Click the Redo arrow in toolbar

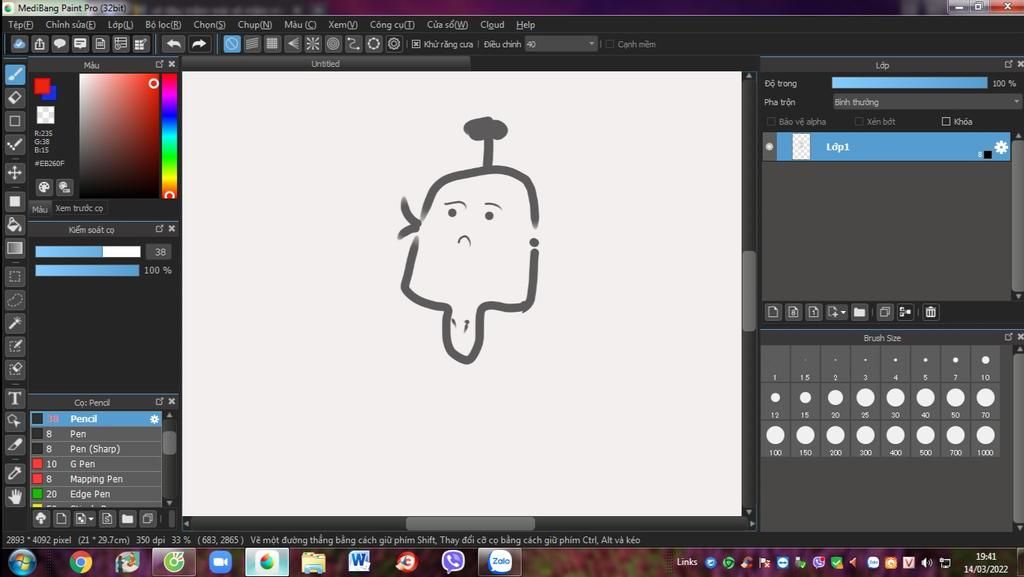[199, 44]
